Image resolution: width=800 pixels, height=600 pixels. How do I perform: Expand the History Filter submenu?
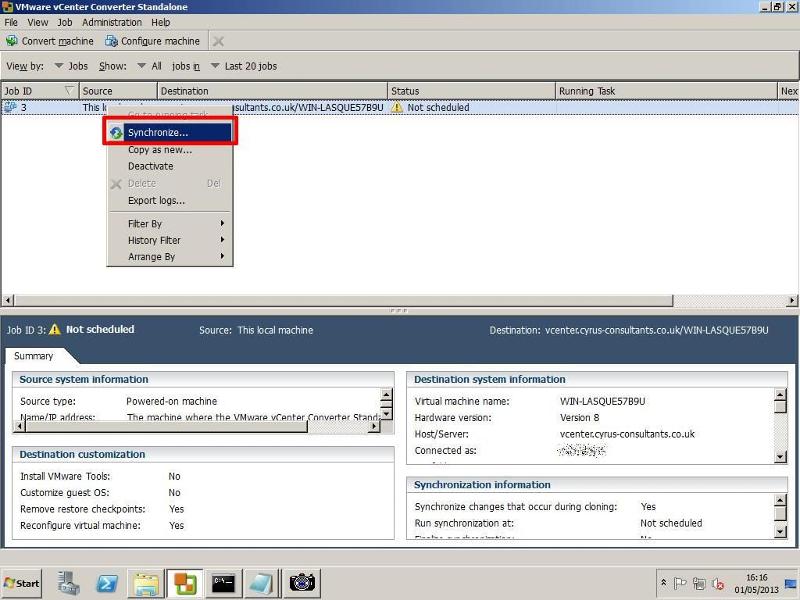click(x=169, y=240)
